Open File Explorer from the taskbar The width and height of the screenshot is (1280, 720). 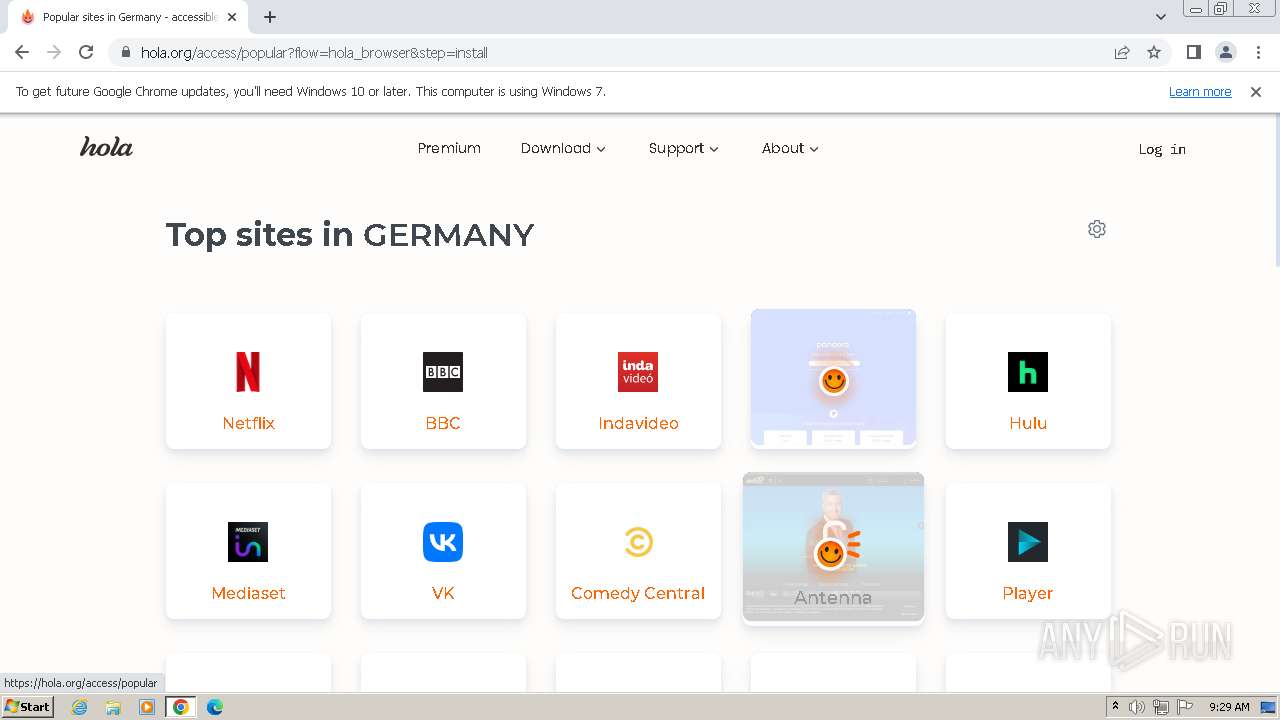tap(113, 707)
